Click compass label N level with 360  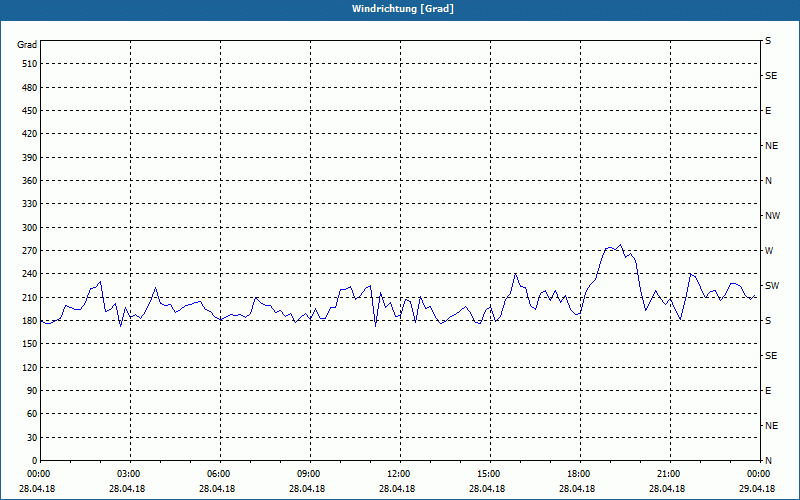(768, 181)
